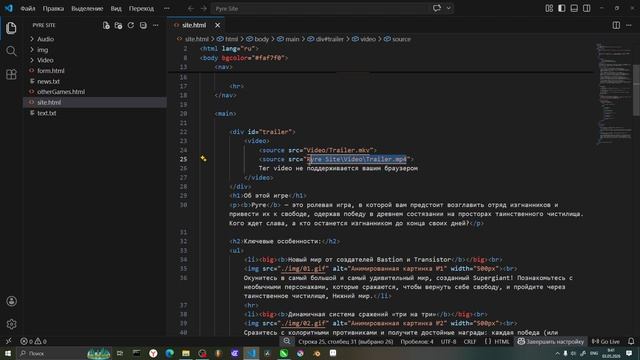Image resolution: width=640 pixels, height=360 pixels.
Task: Close the site.html tab
Action: pos(218,25)
